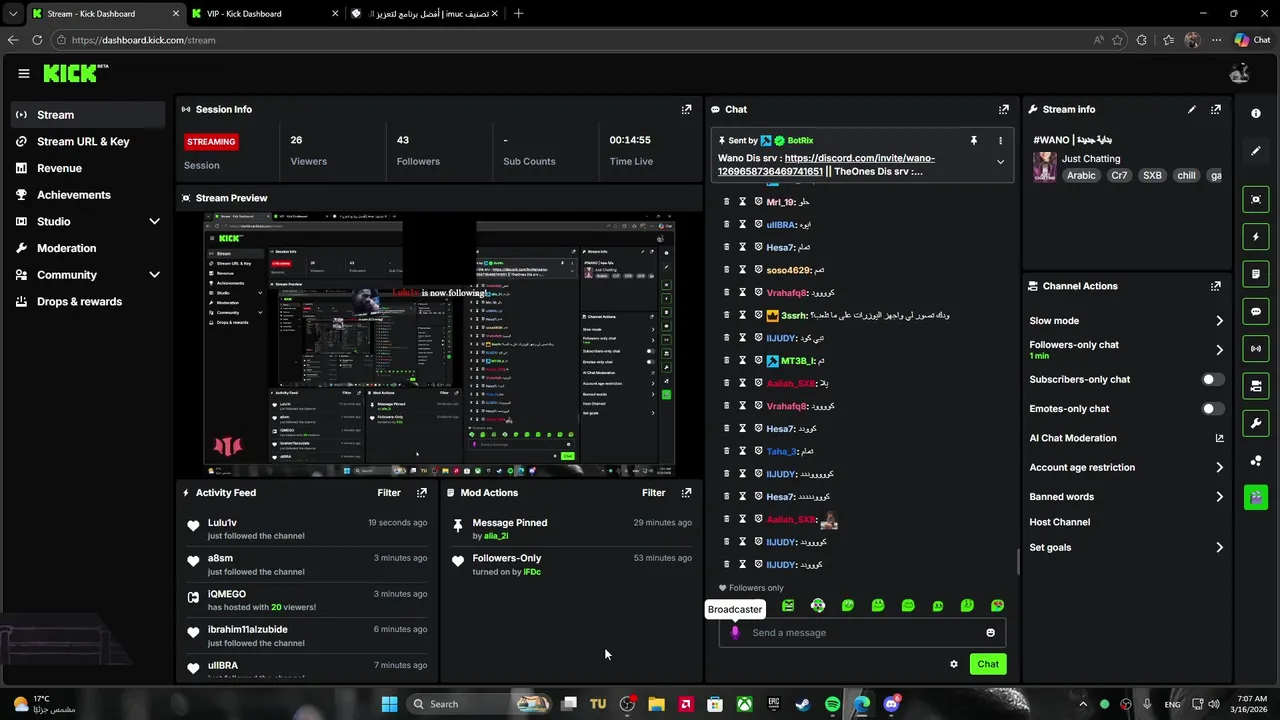Pop out the Activity Feed panel
The image size is (1280, 720).
coord(422,493)
